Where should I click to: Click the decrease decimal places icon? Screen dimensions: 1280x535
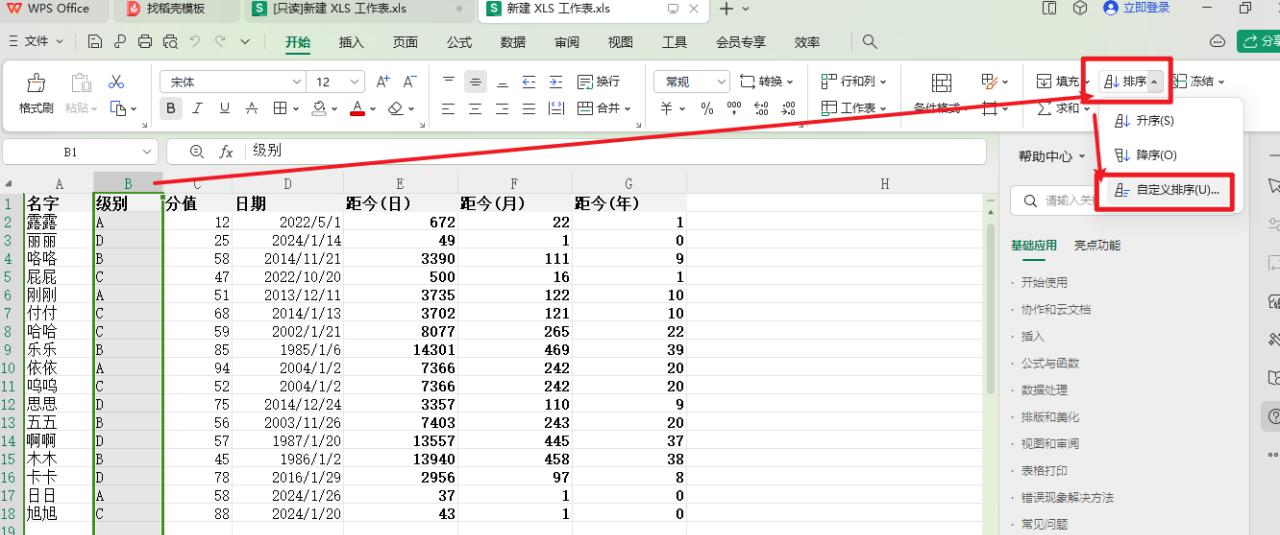788,108
